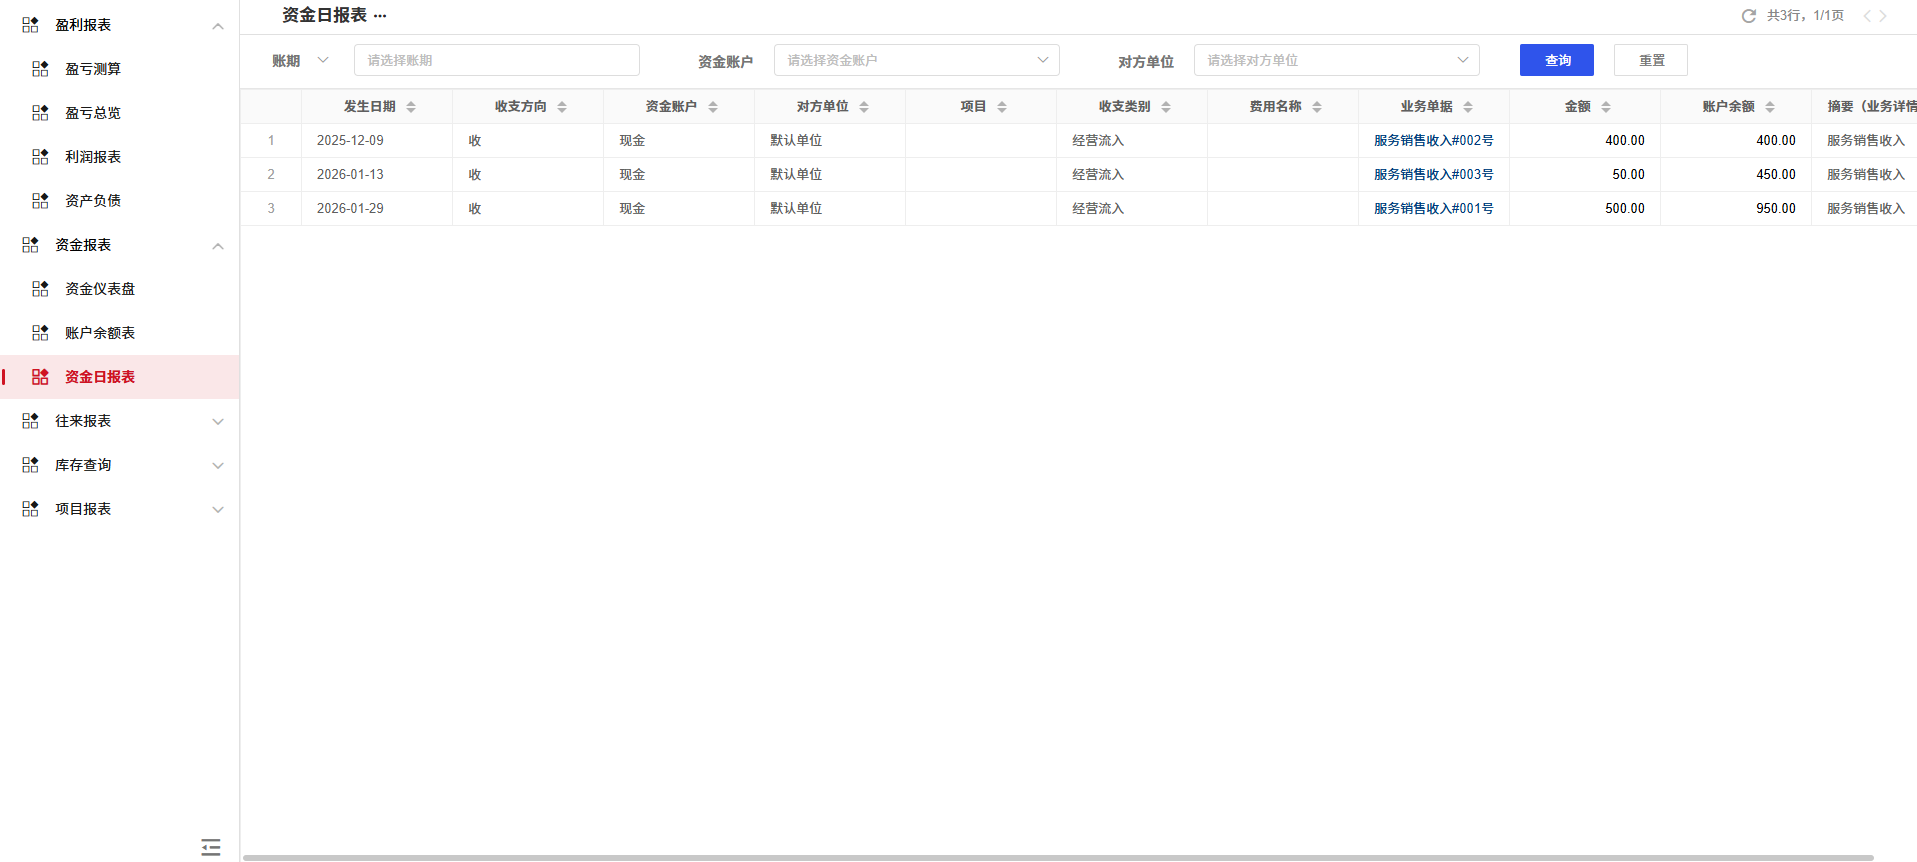1917x862 pixels.
Task: Click the horizontal scrollbar at the bottom
Action: tap(1057, 857)
